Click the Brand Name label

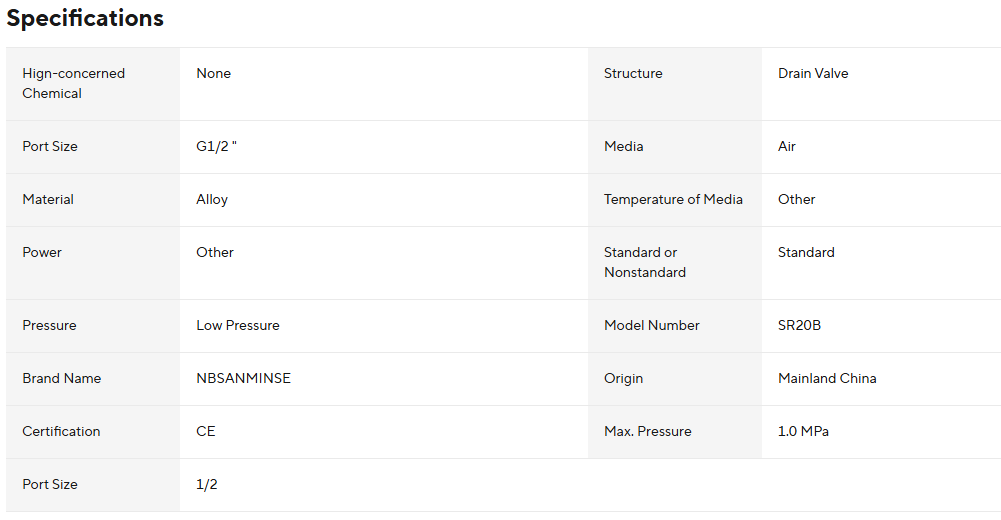(x=62, y=378)
